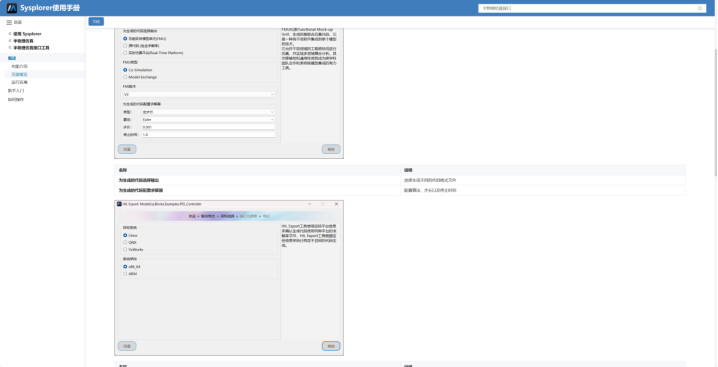Viewport: 718px width, 367px height.
Task: Choose the Co-Simulation FMI type
Action: click(125, 70)
